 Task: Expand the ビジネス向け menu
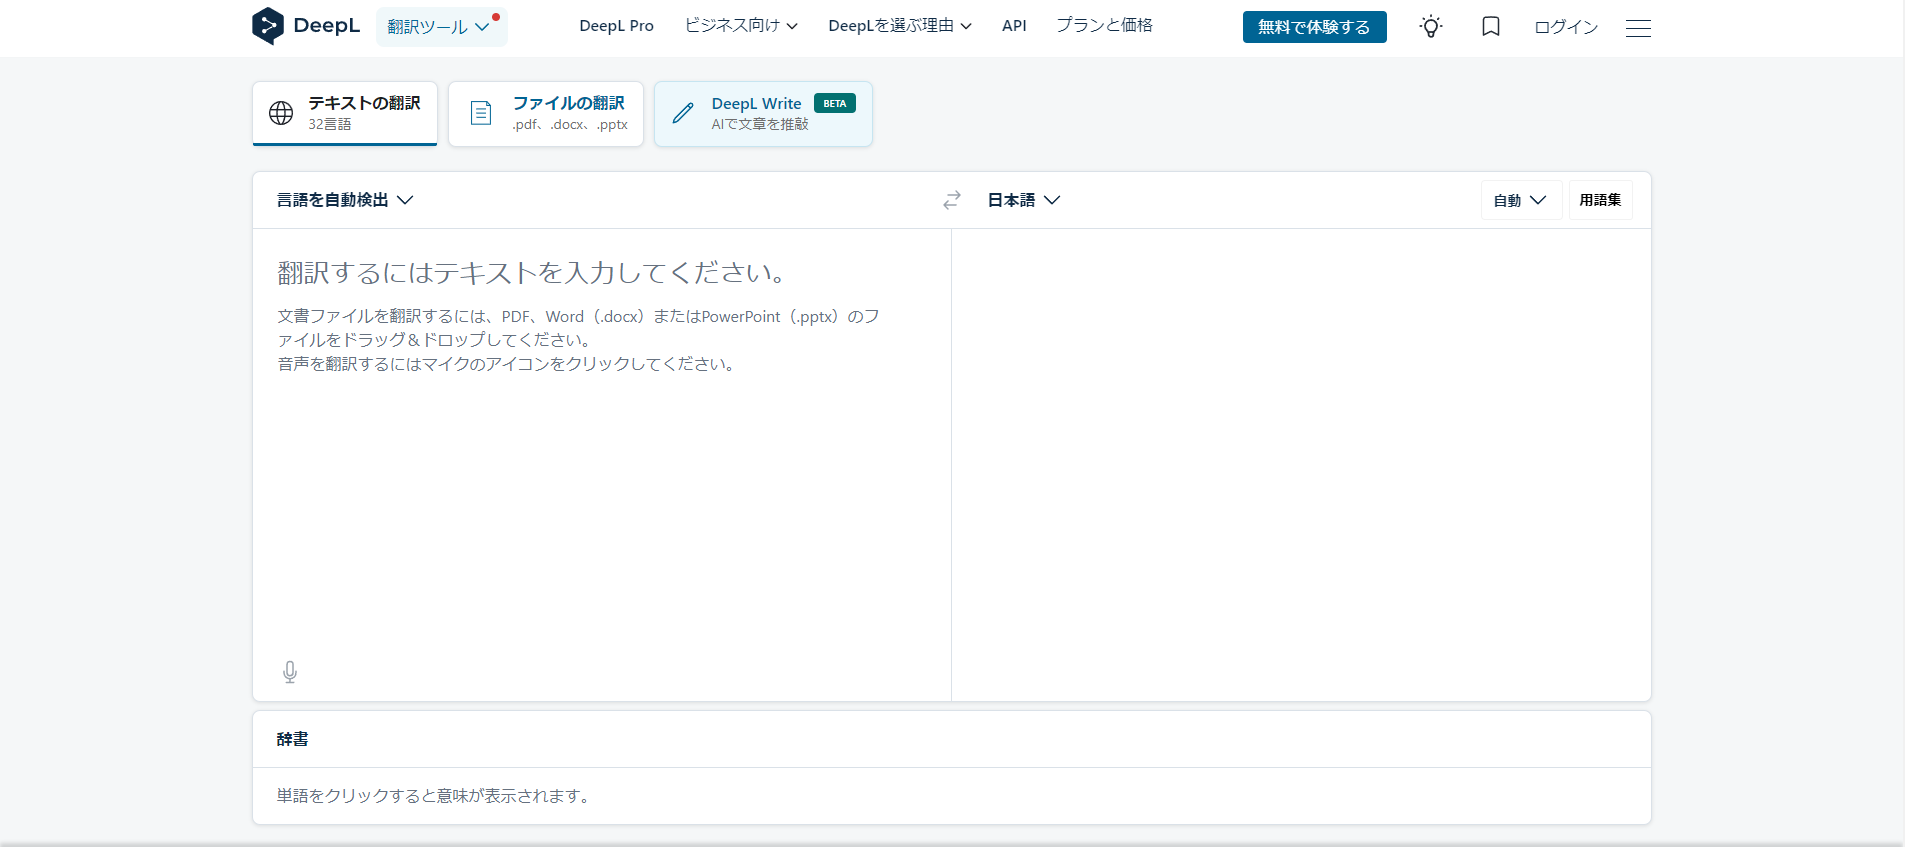(741, 26)
